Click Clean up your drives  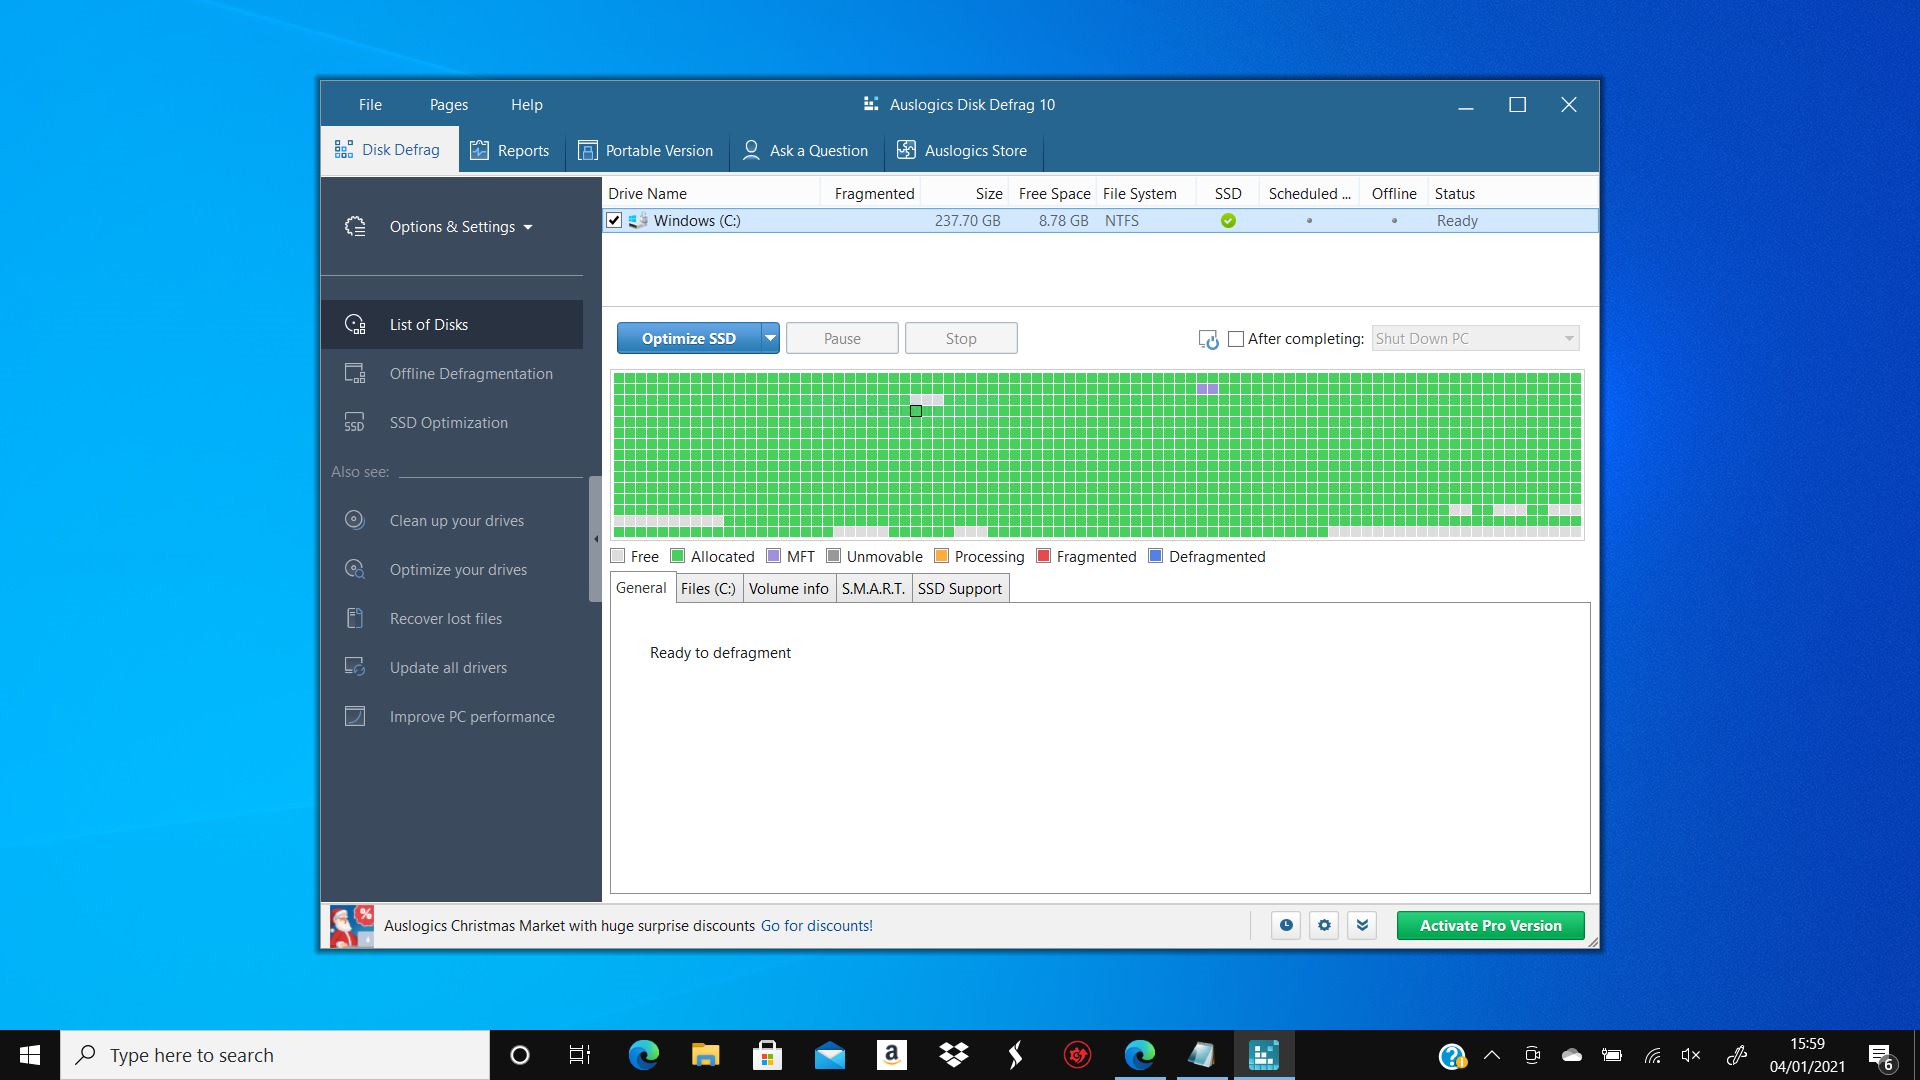[x=456, y=520]
